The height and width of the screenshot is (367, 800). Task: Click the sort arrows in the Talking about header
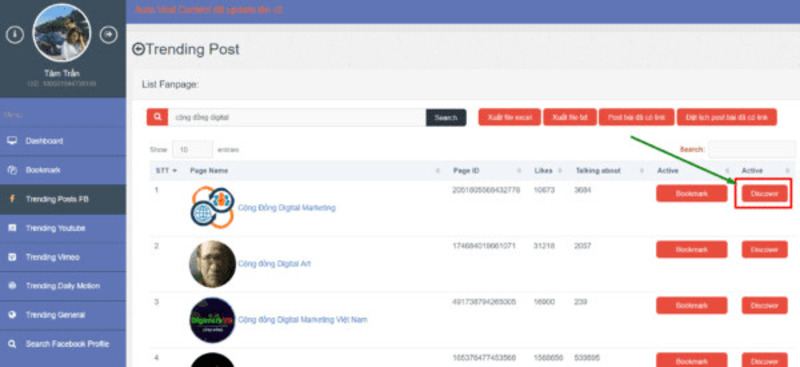pos(641,170)
